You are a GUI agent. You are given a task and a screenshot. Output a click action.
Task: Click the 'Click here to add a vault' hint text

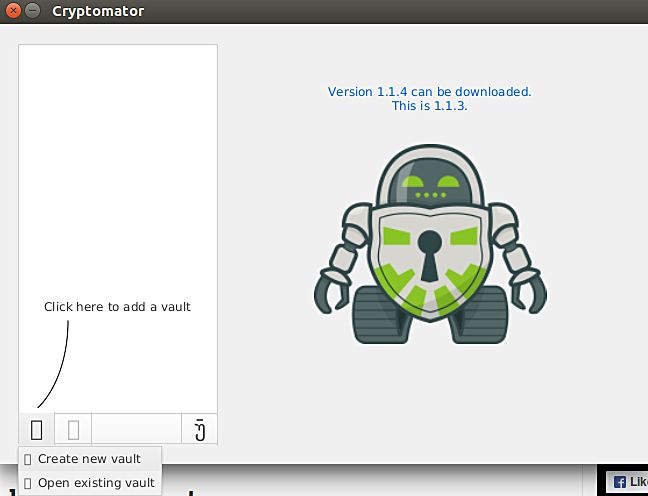coord(117,307)
